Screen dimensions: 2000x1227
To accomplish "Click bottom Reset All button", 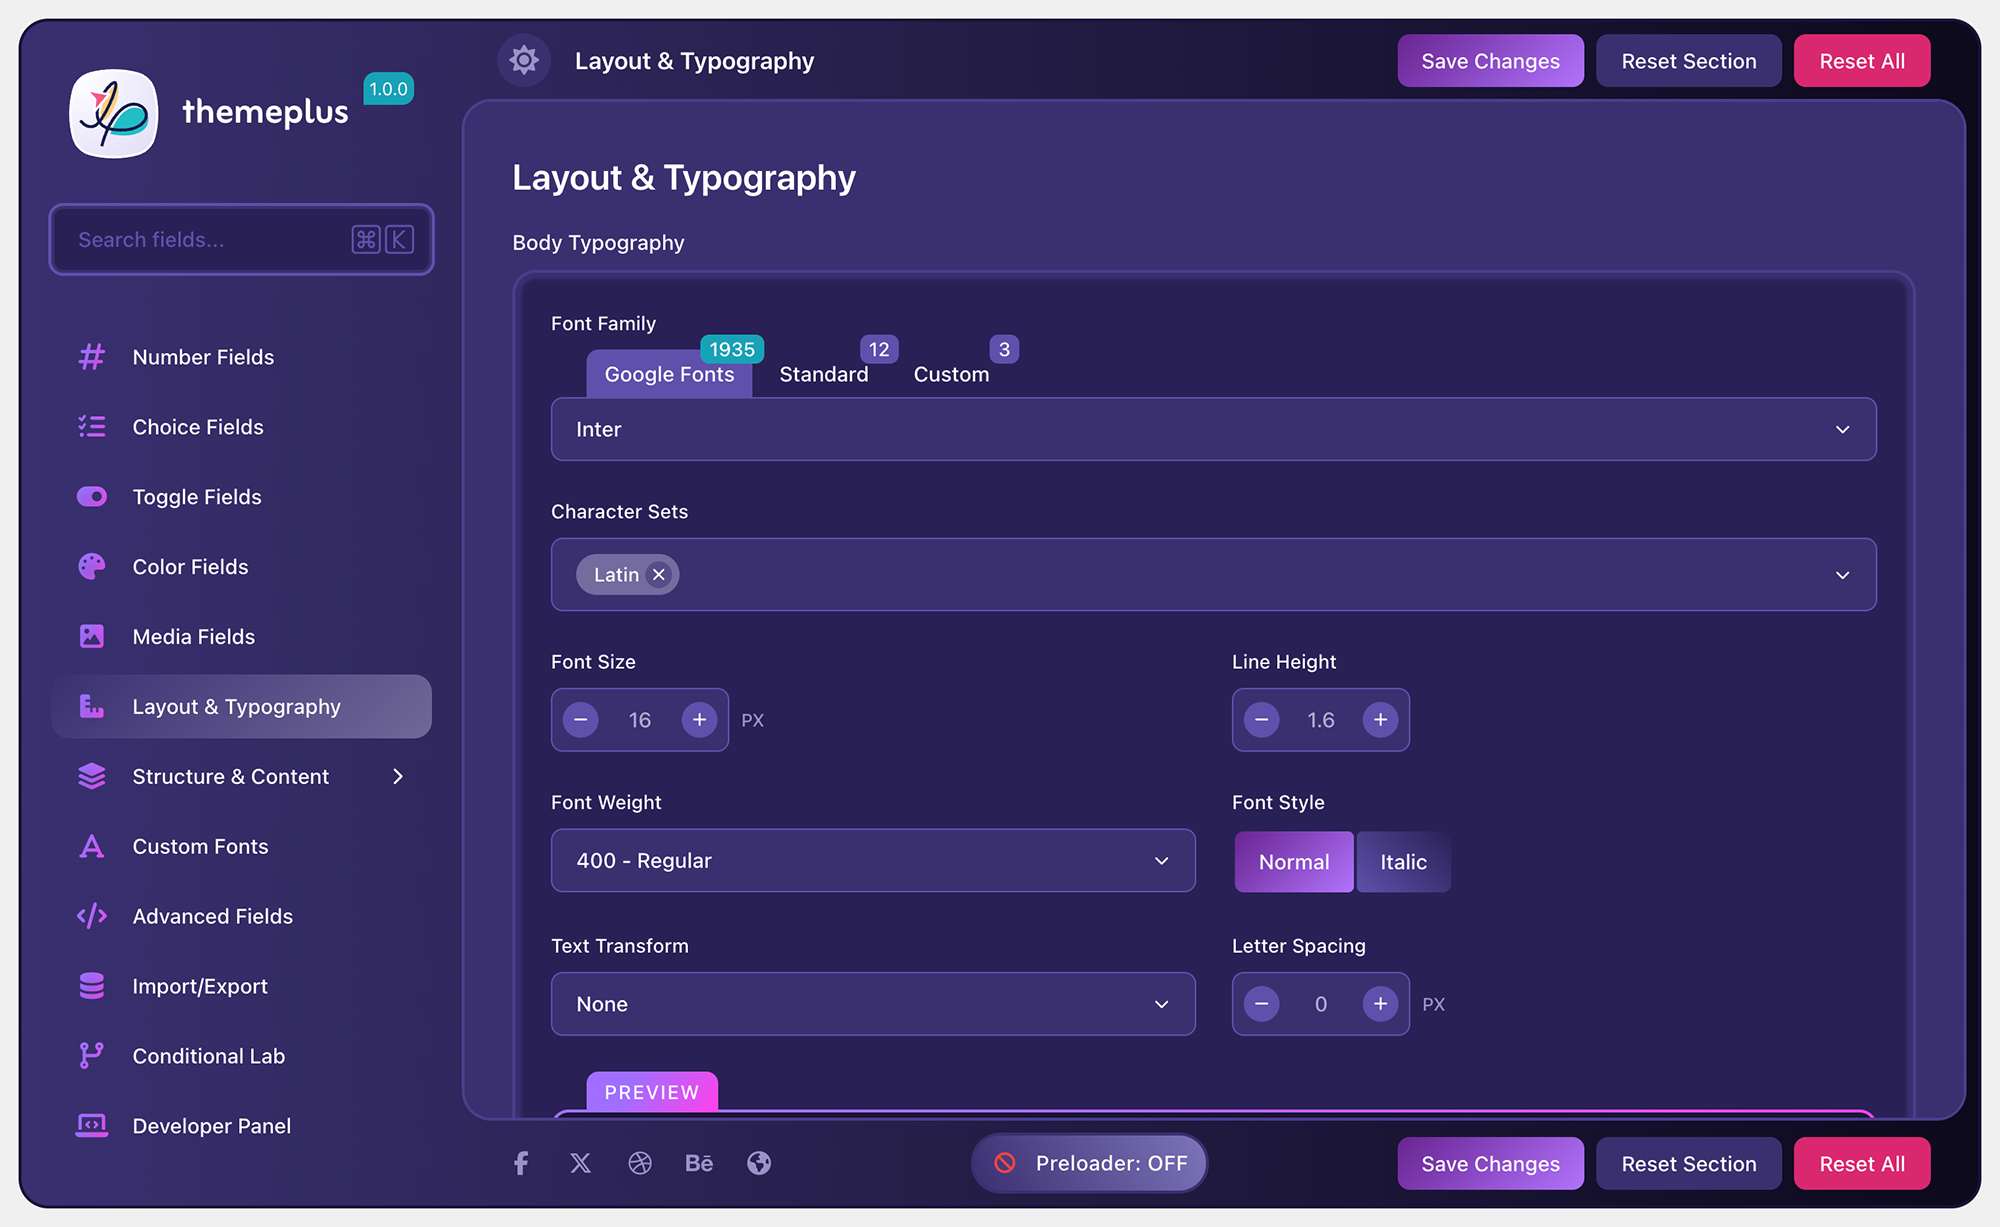I will coord(1862,1164).
